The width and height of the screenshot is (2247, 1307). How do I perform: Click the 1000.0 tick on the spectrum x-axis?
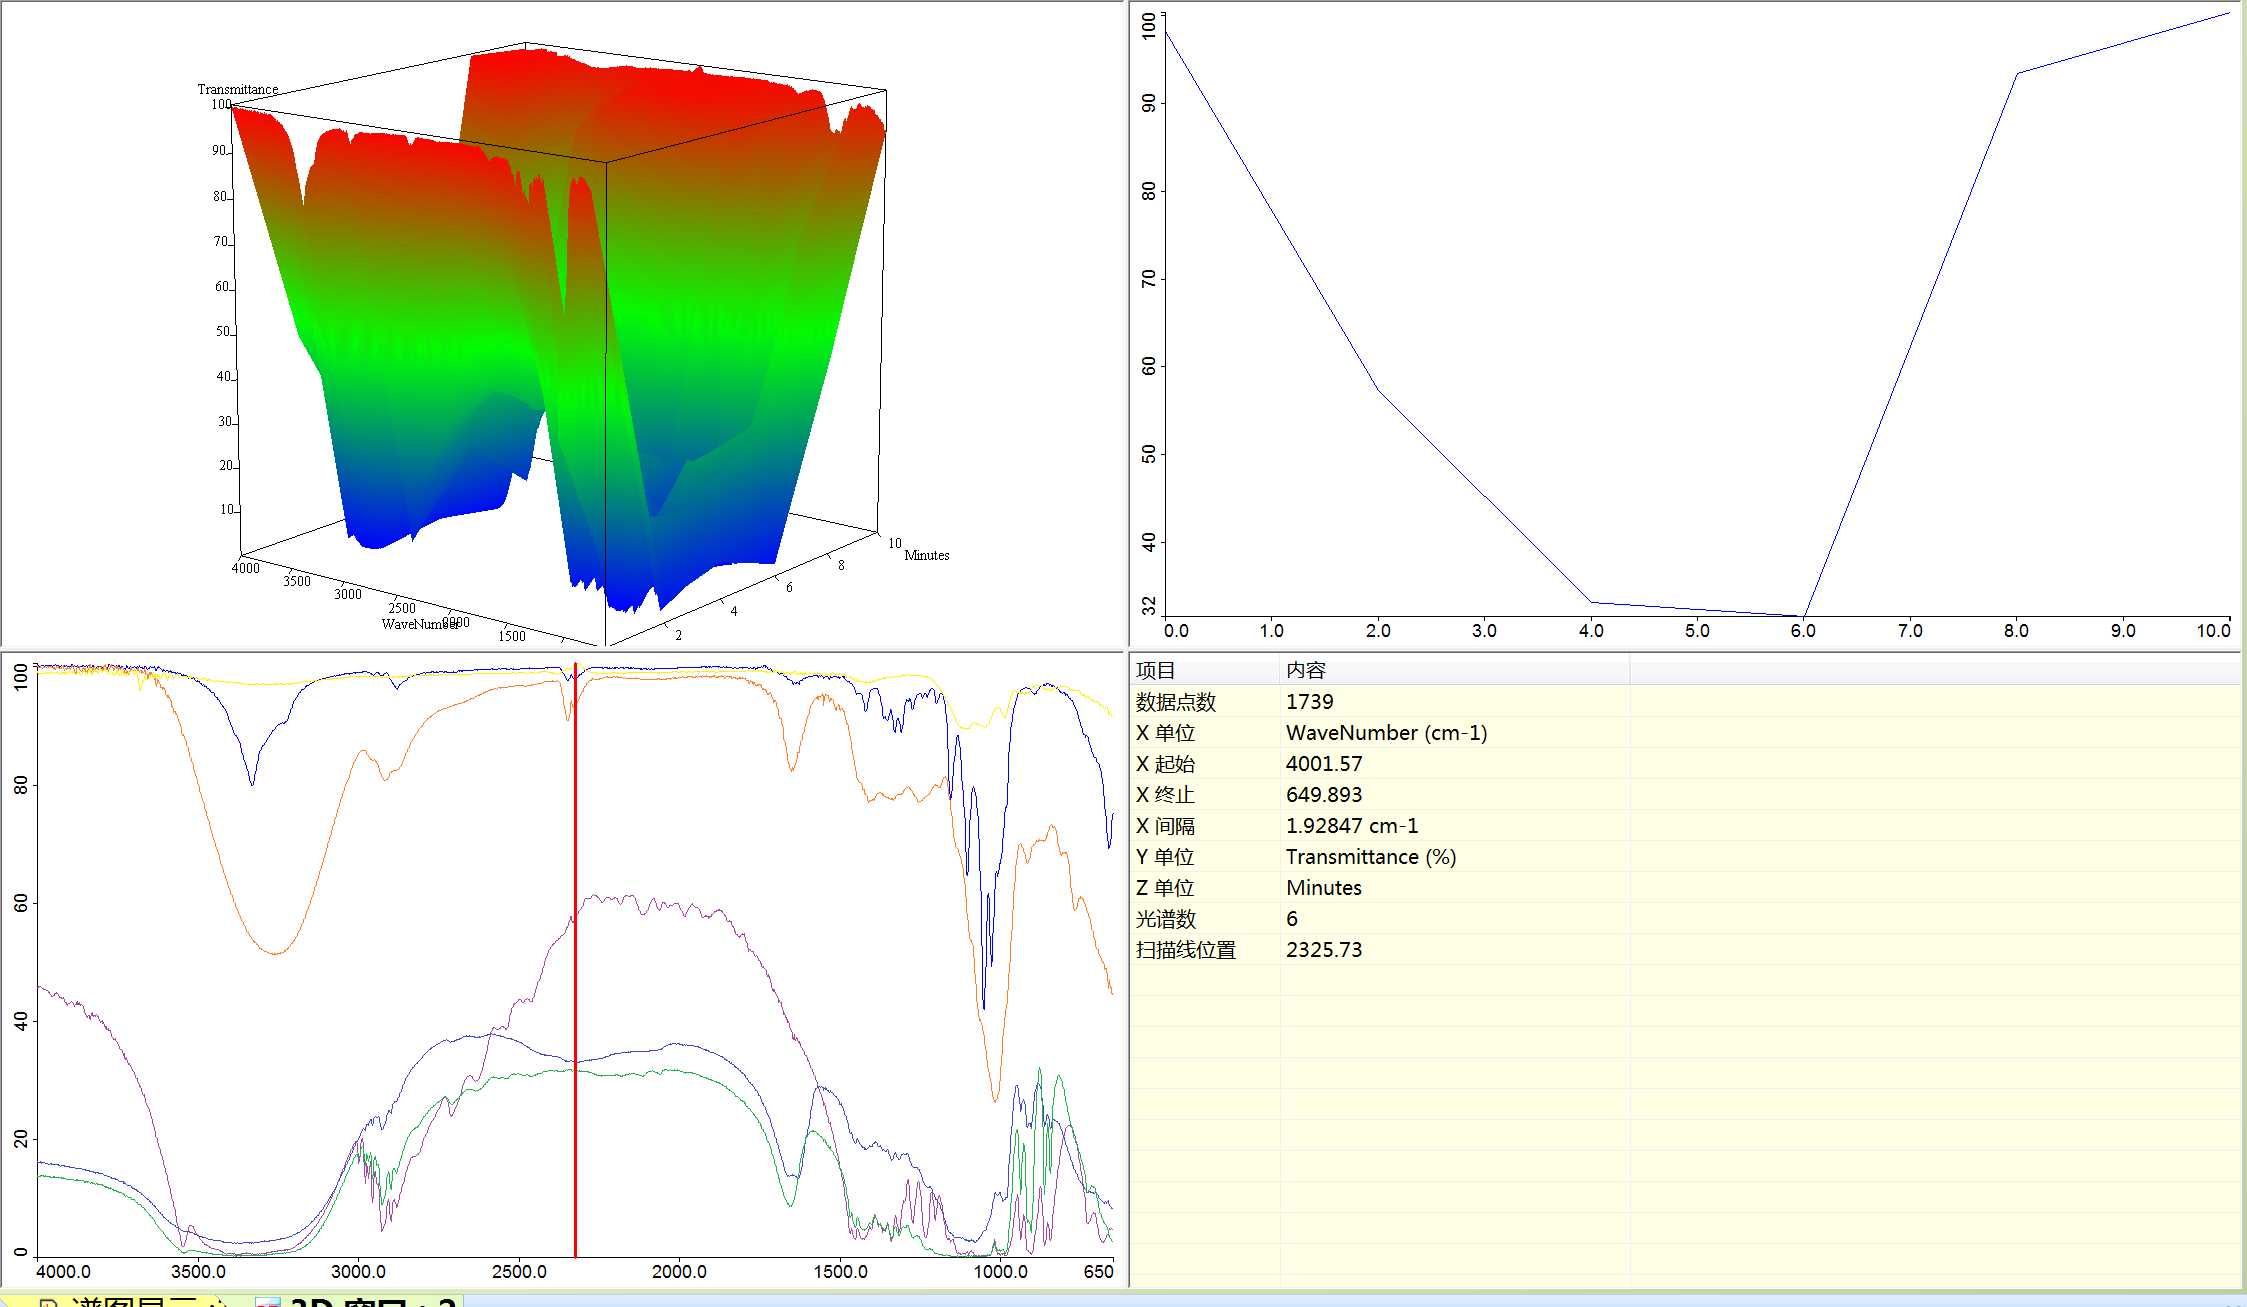[x=1001, y=1272]
